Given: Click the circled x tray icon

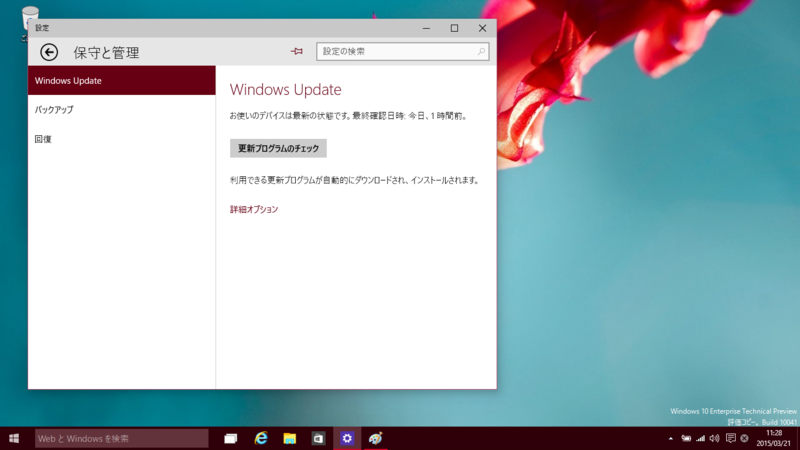Looking at the screenshot, I should pos(744,438).
